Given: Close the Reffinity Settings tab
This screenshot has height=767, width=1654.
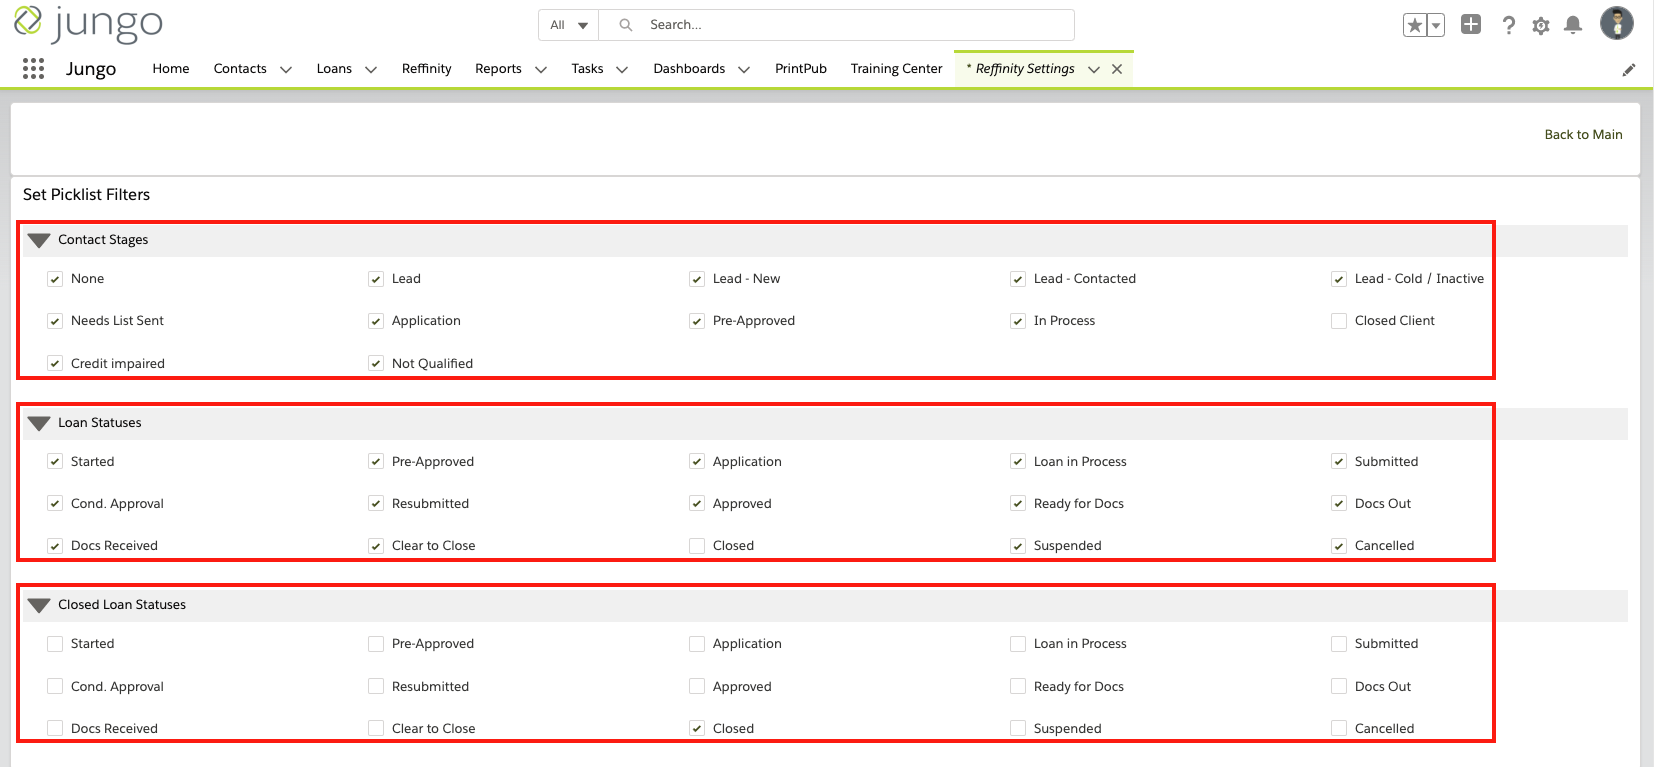Looking at the screenshot, I should click(1117, 69).
